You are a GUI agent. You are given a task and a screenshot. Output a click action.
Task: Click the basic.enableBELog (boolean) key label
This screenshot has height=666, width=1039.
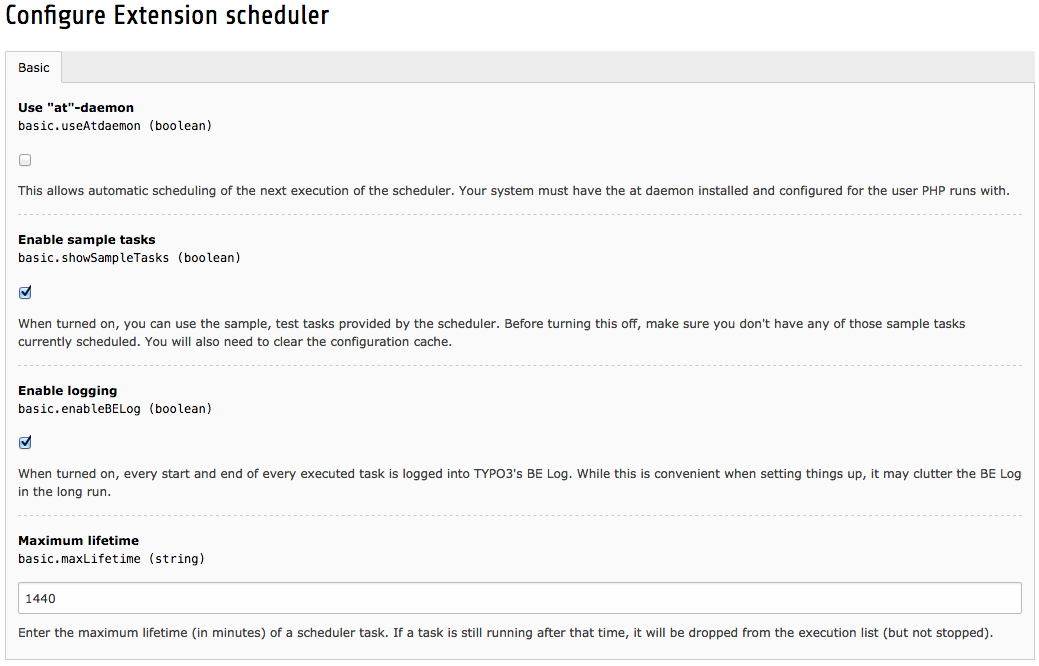tap(115, 409)
